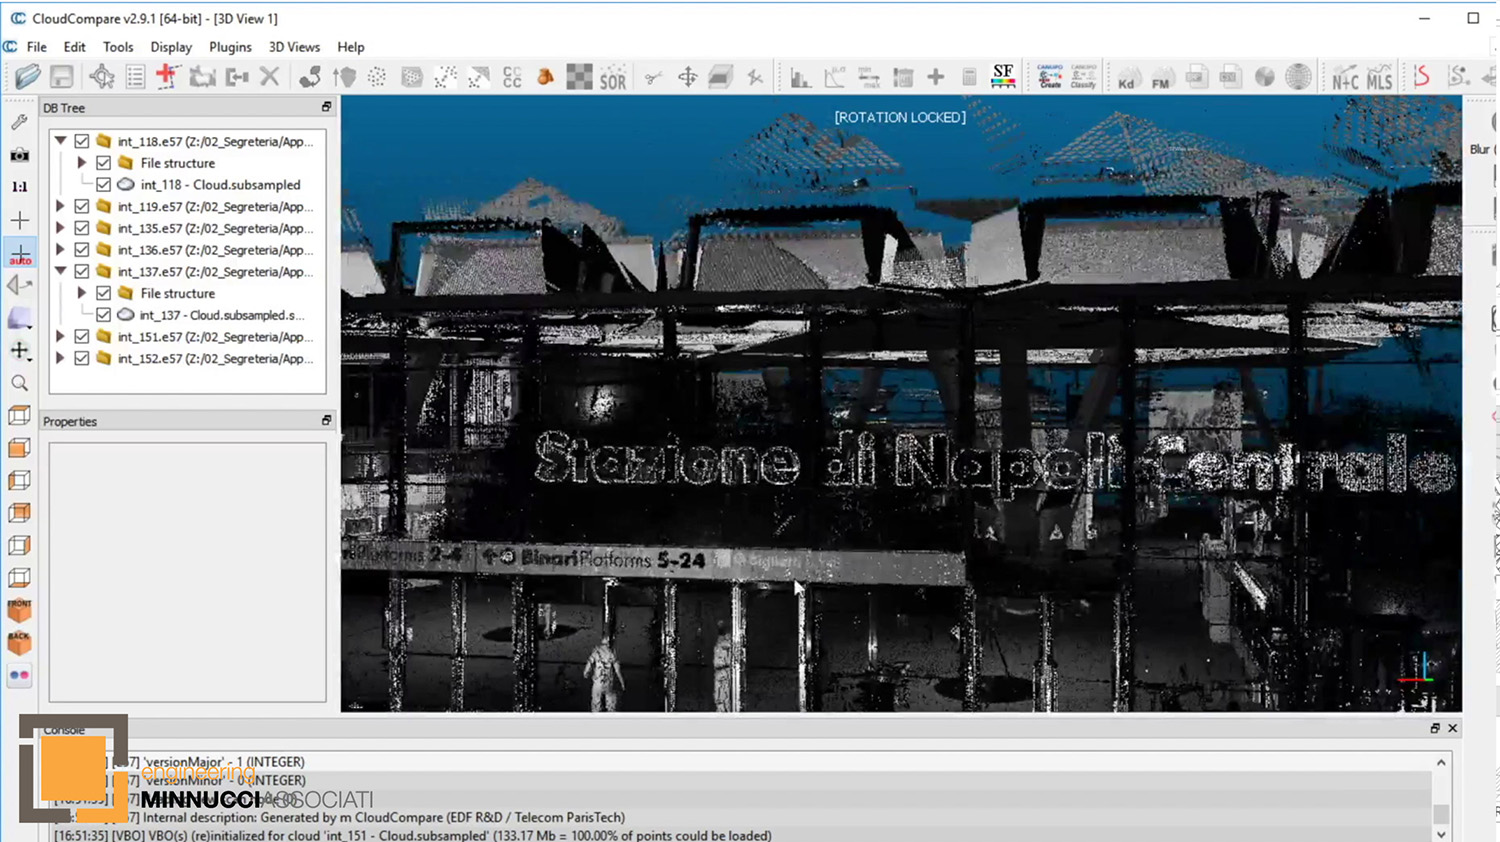The width and height of the screenshot is (1500, 842).
Task: Click the Open file folder icon
Action: click(27, 77)
